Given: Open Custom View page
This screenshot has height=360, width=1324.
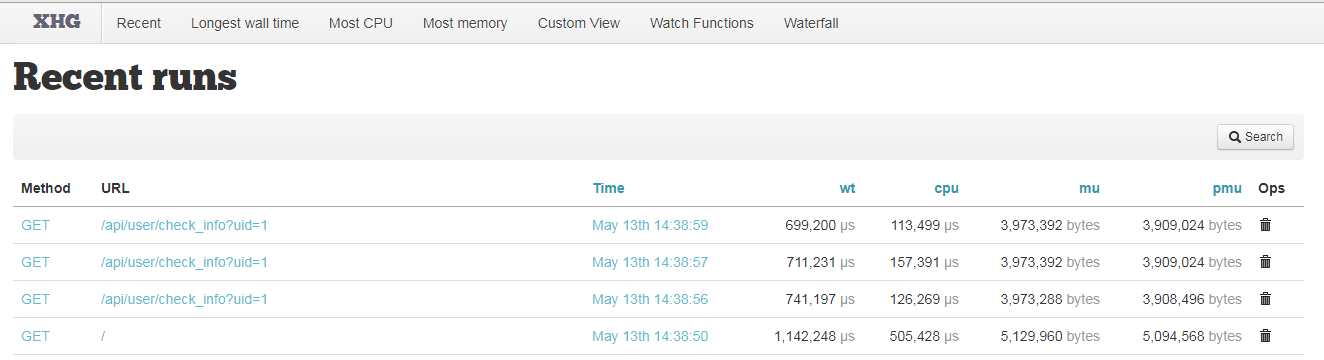Looking at the screenshot, I should tap(579, 23).
